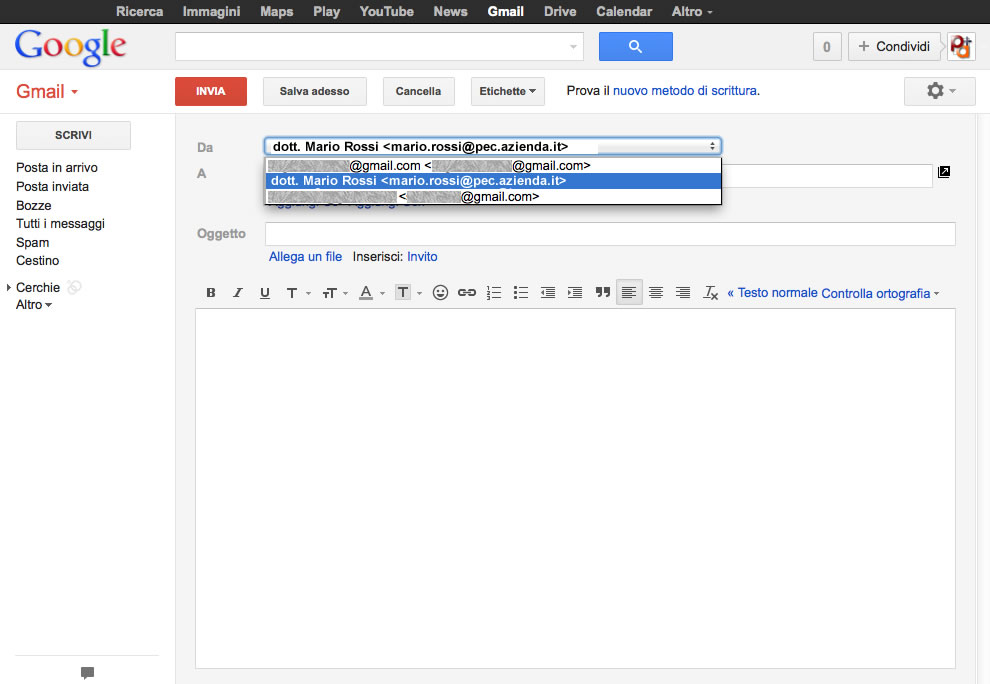Start a numbered list

(x=494, y=293)
